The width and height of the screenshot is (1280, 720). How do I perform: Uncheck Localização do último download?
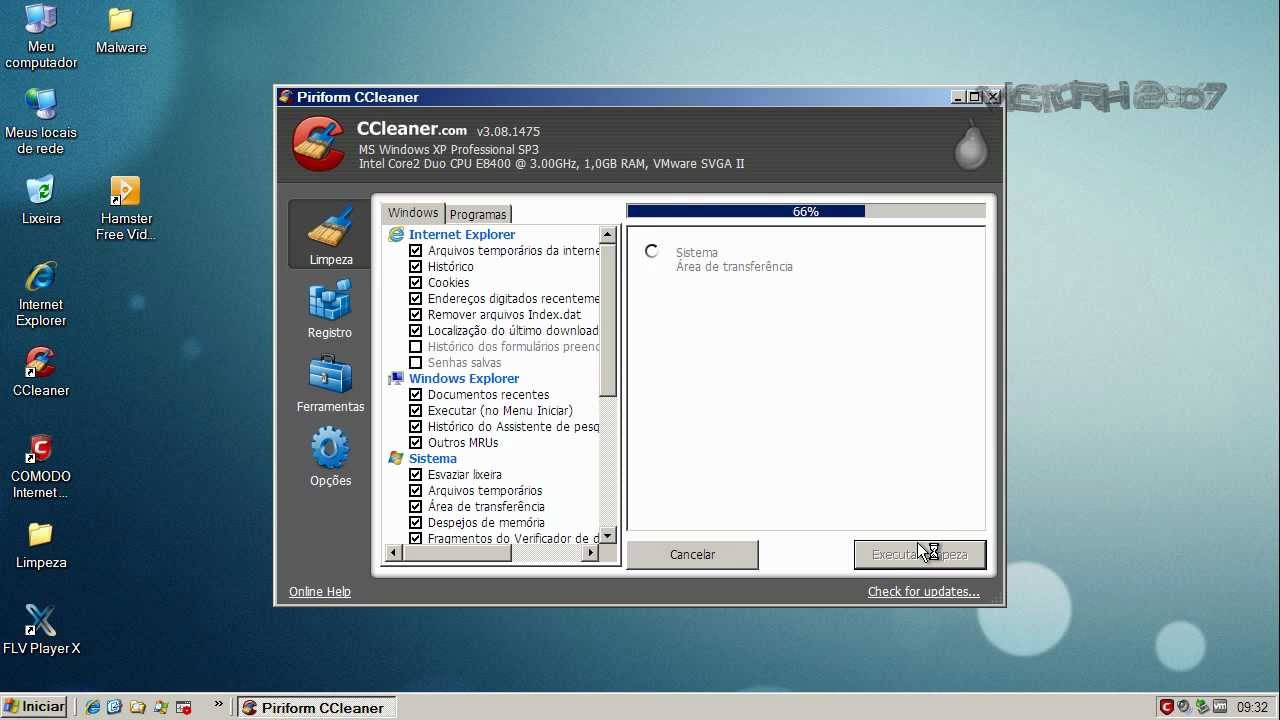coord(416,331)
